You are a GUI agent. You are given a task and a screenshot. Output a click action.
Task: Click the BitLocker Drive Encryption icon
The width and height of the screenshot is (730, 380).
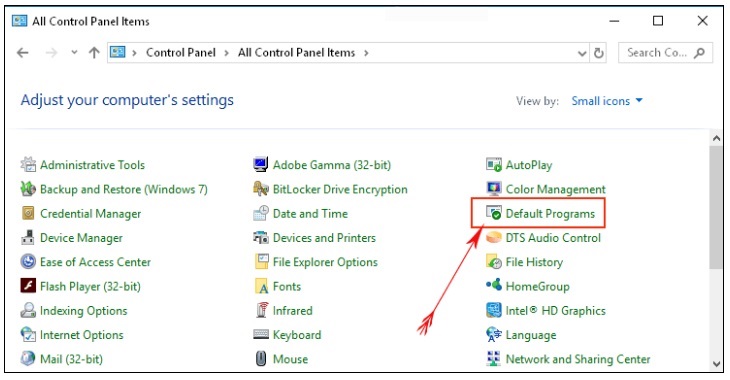pyautogui.click(x=261, y=189)
